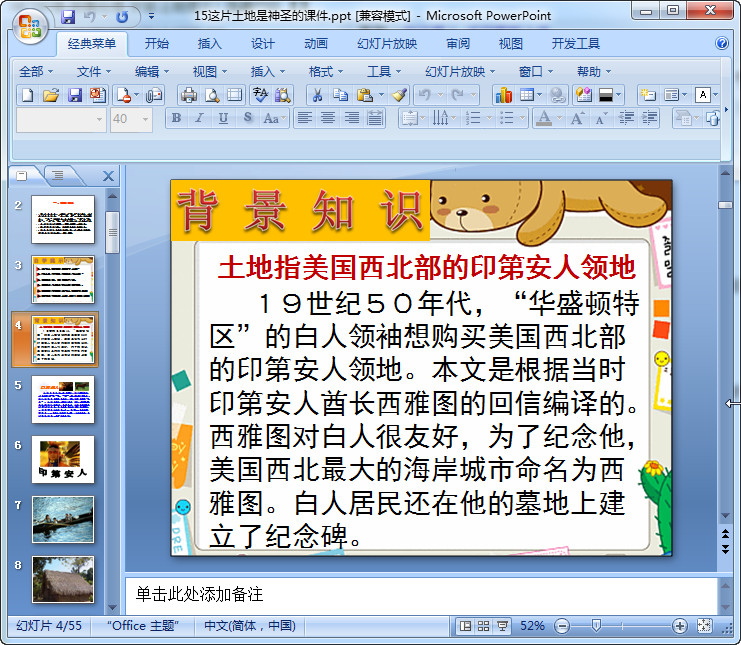
Task: Open the 文件 menu
Action: pos(94,72)
